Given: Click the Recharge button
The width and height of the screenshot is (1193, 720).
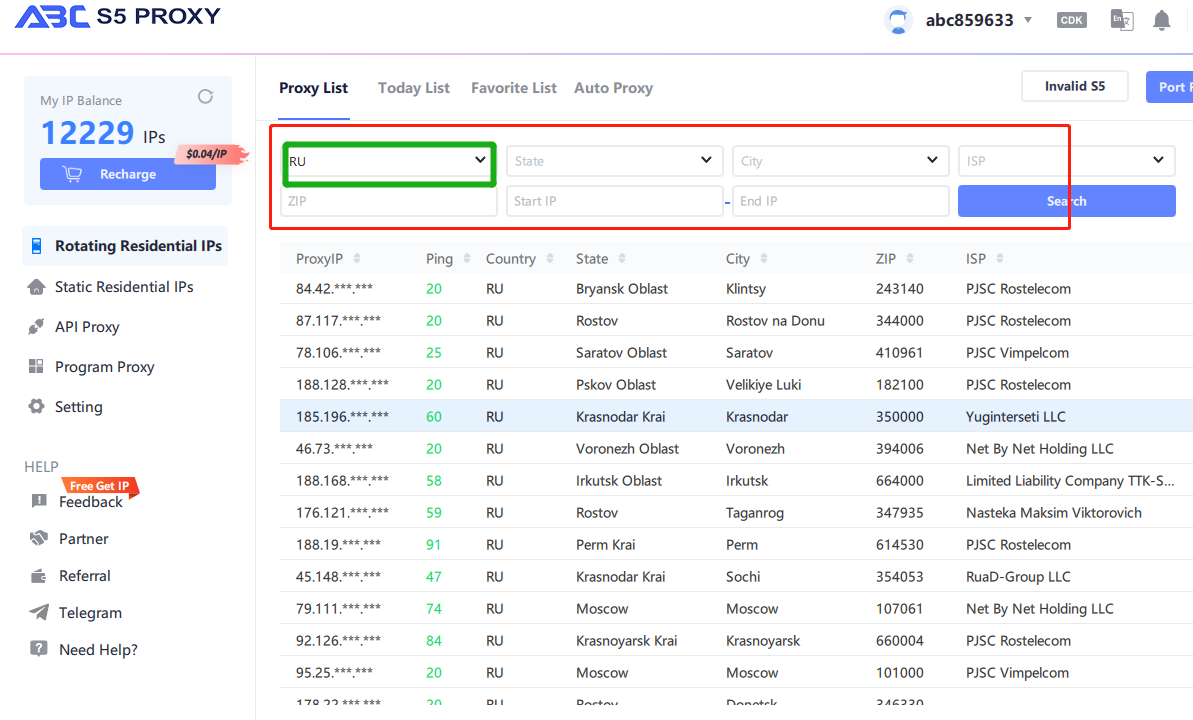Looking at the screenshot, I should click(x=128, y=174).
